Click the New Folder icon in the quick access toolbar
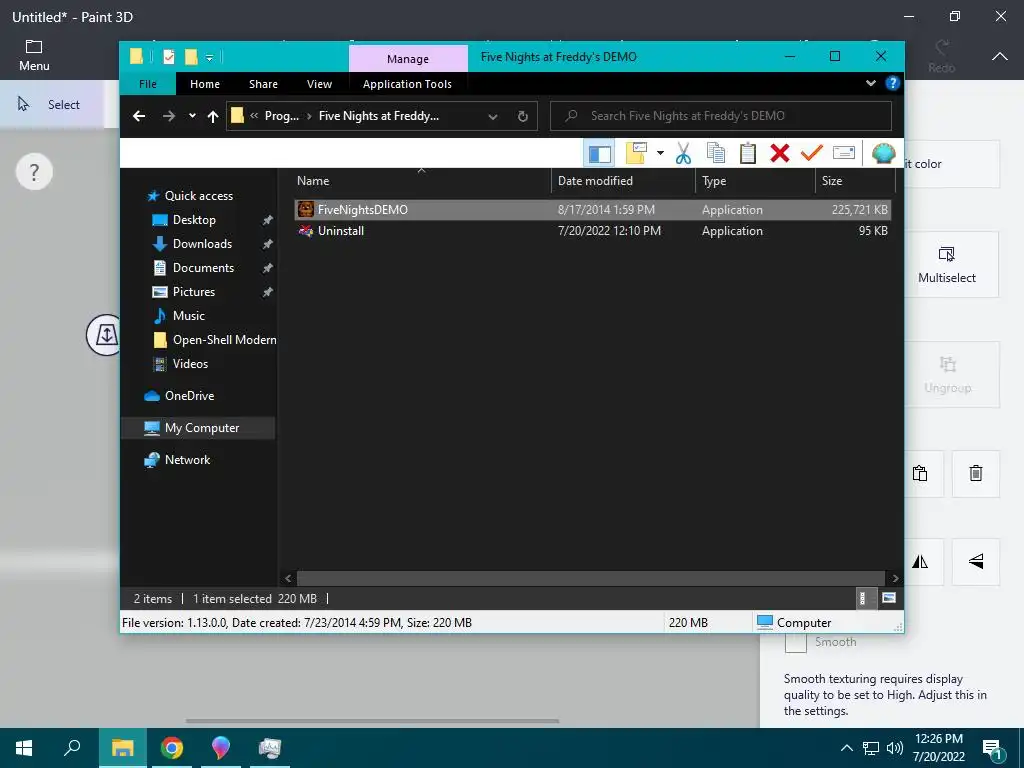The image size is (1024, 768). 191,57
